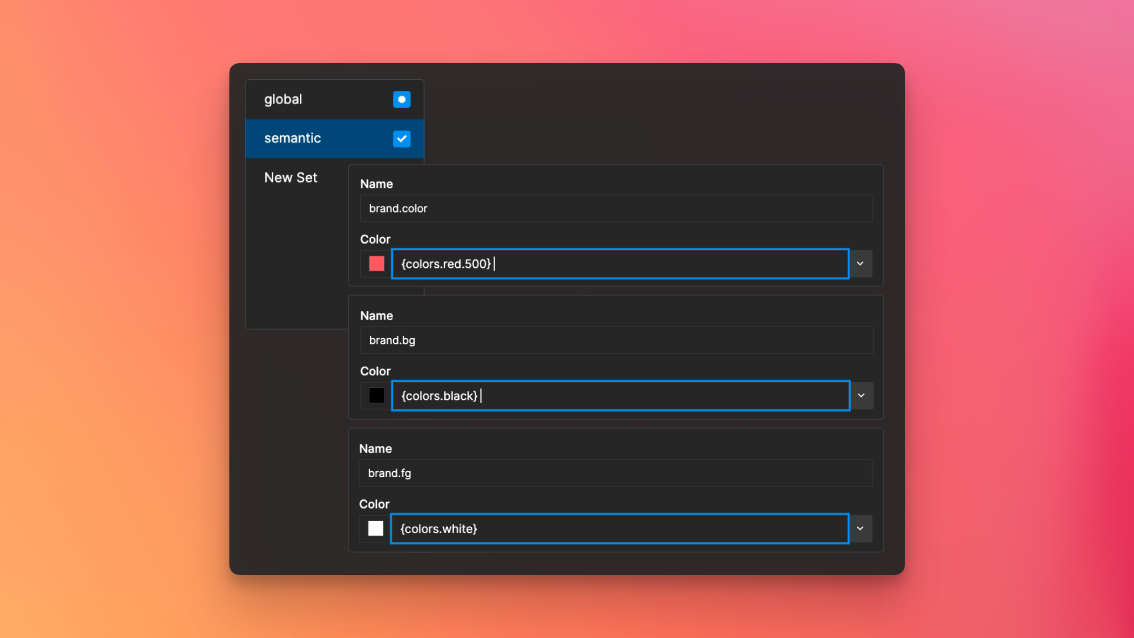Viewport: 1134px width, 638px height.
Task: Click the {colors.red.500} color value field
Action: [620, 263]
